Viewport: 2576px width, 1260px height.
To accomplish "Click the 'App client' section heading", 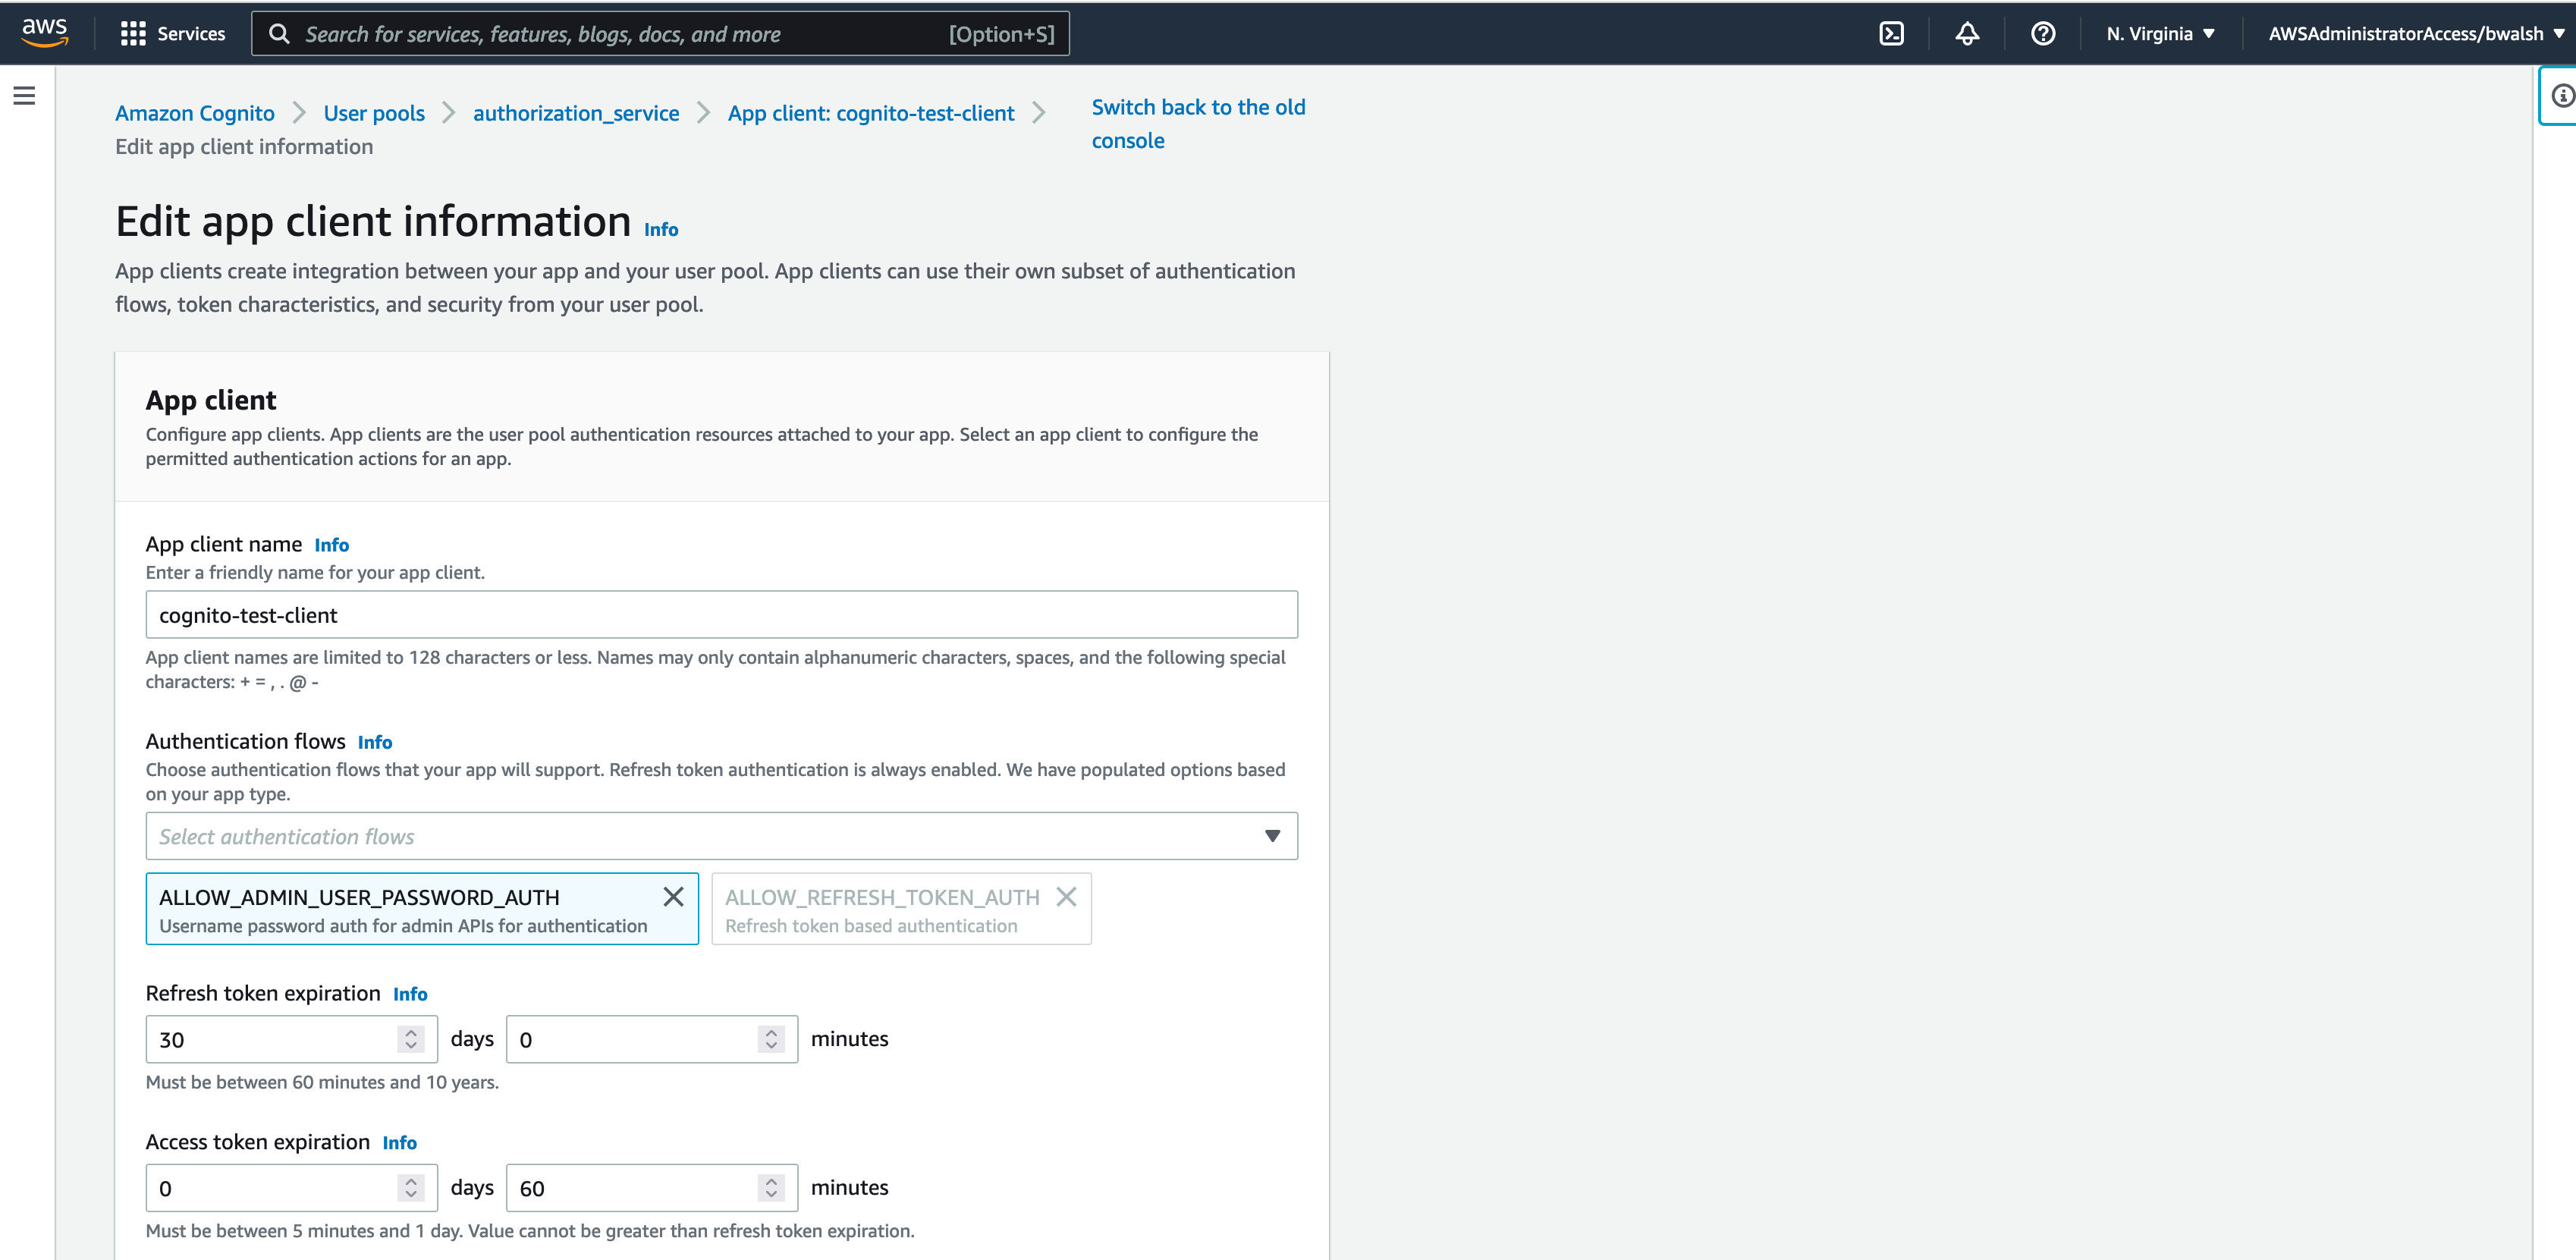I will [211, 400].
